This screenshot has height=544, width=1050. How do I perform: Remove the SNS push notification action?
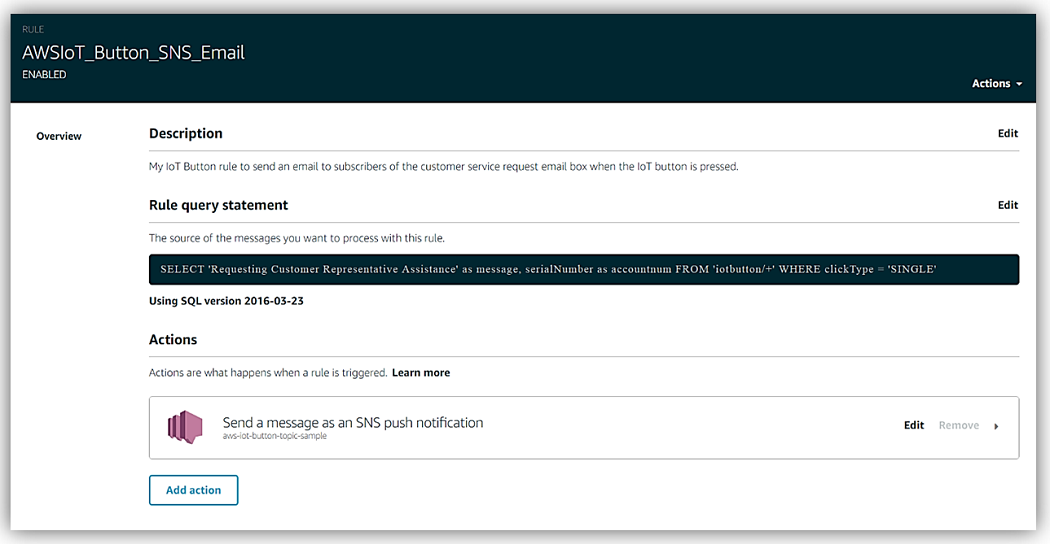click(958, 426)
